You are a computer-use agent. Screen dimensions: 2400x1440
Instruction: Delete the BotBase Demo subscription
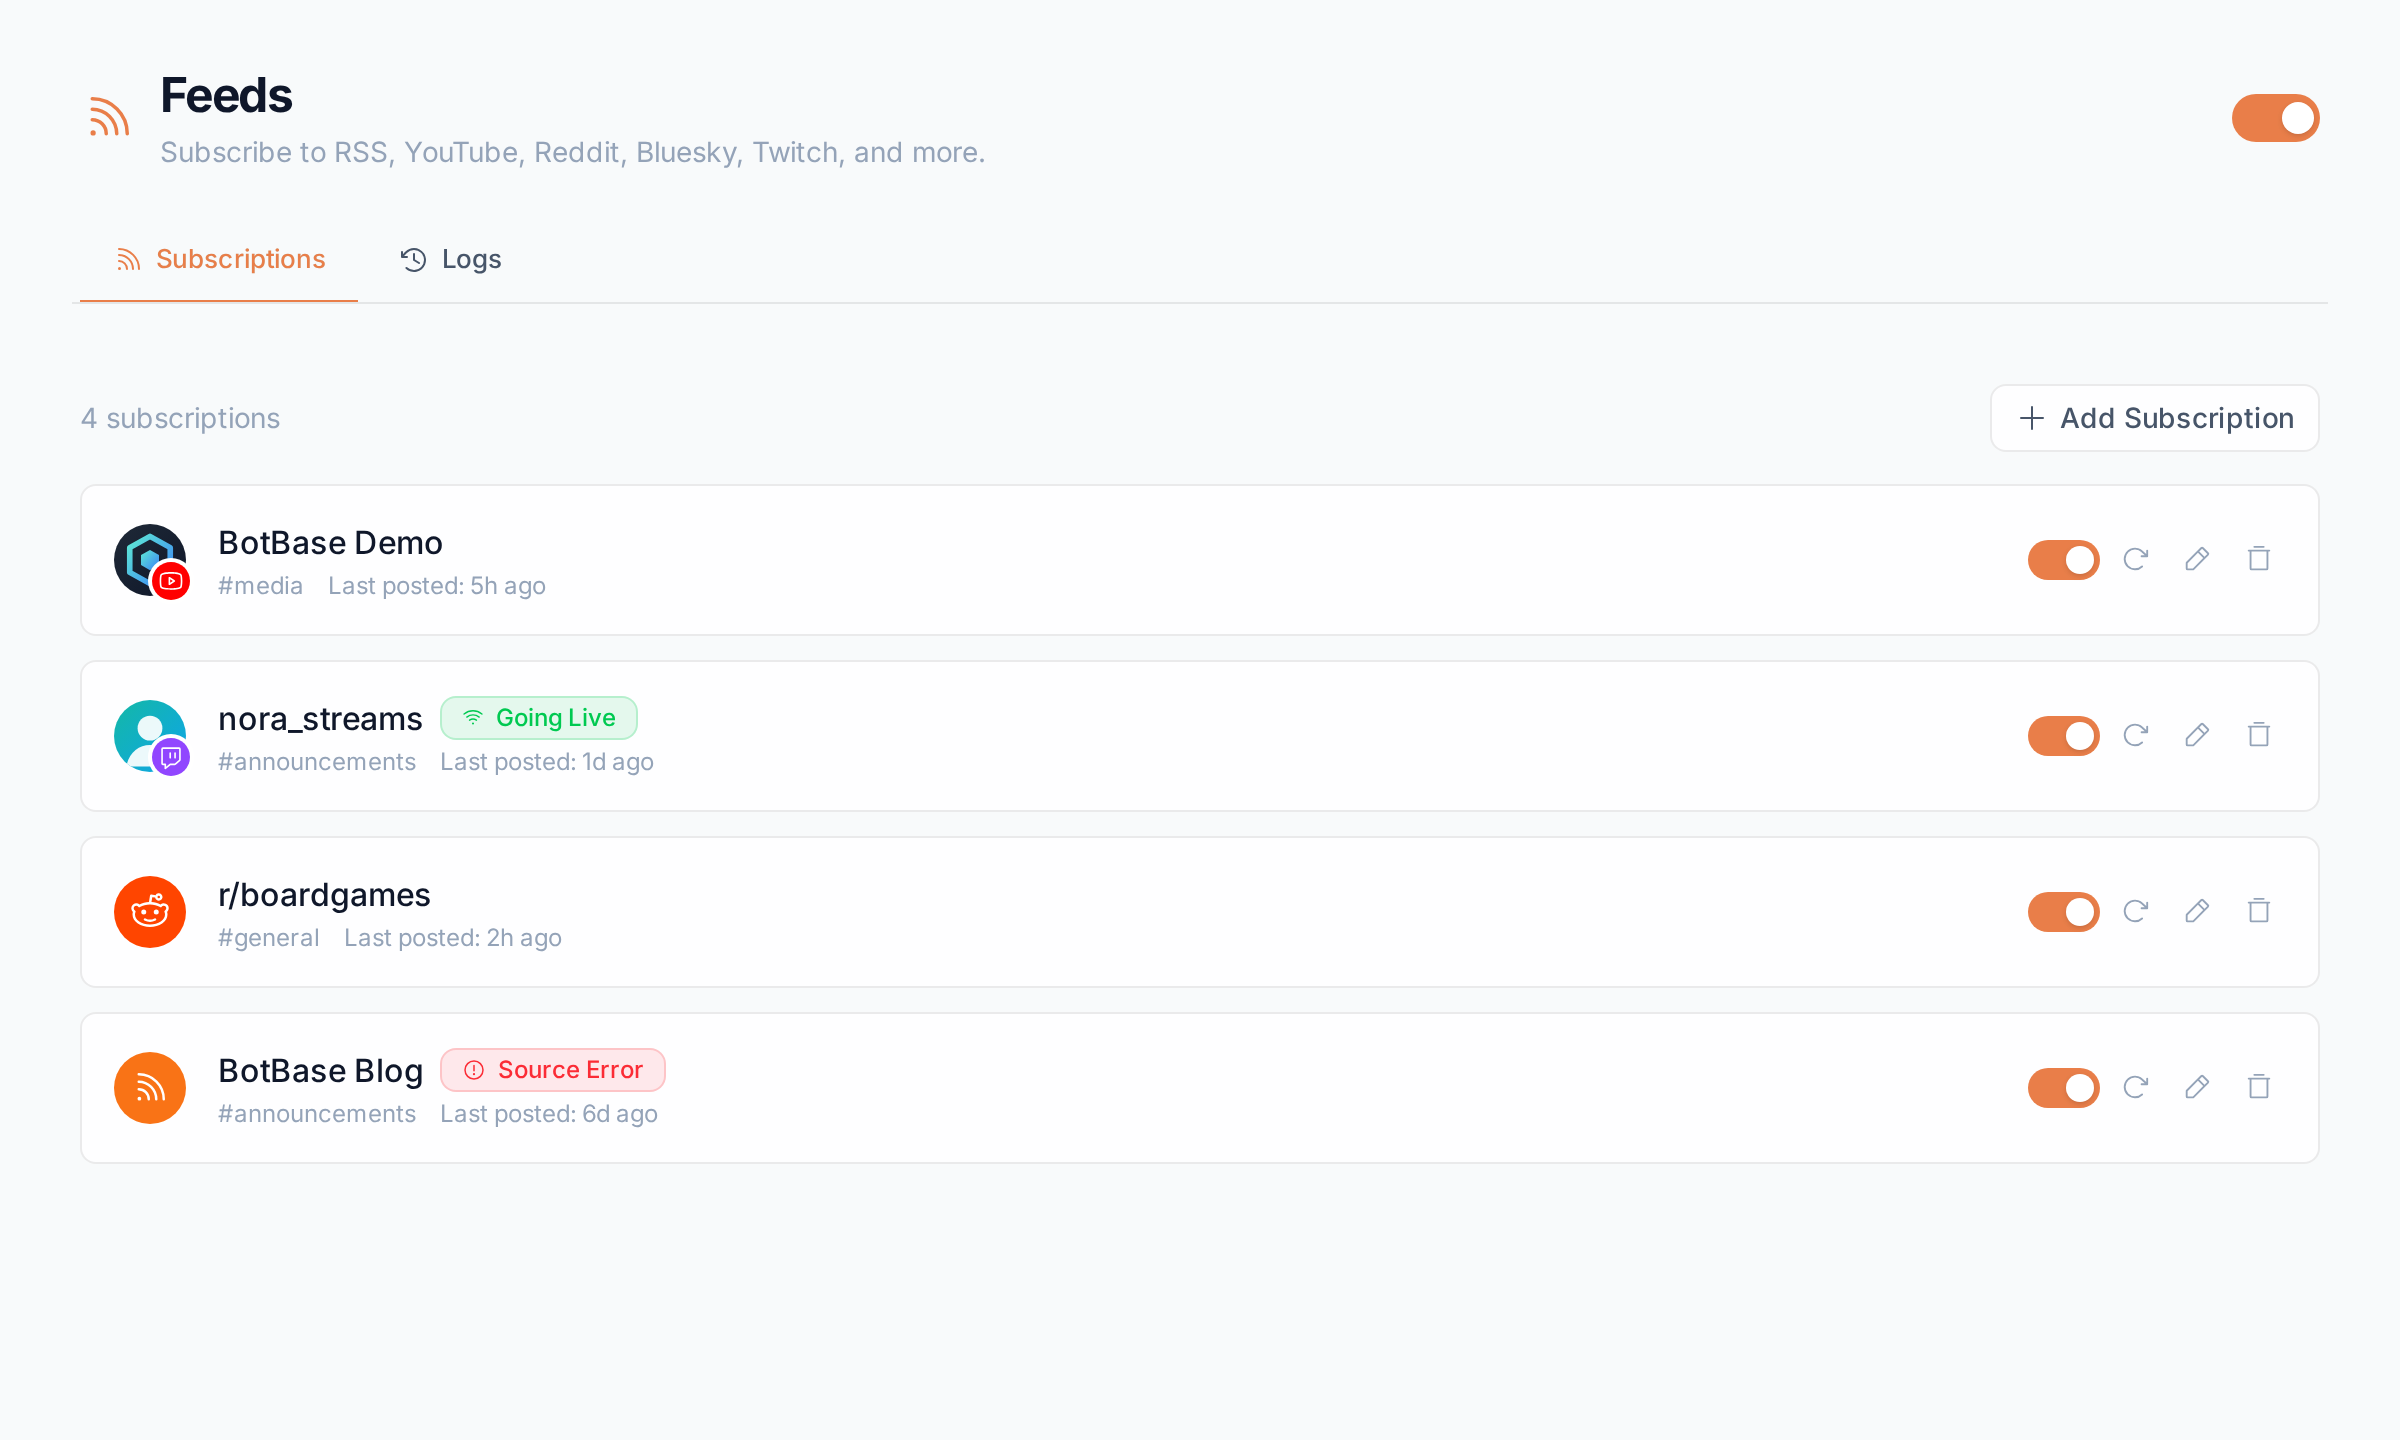[2259, 559]
